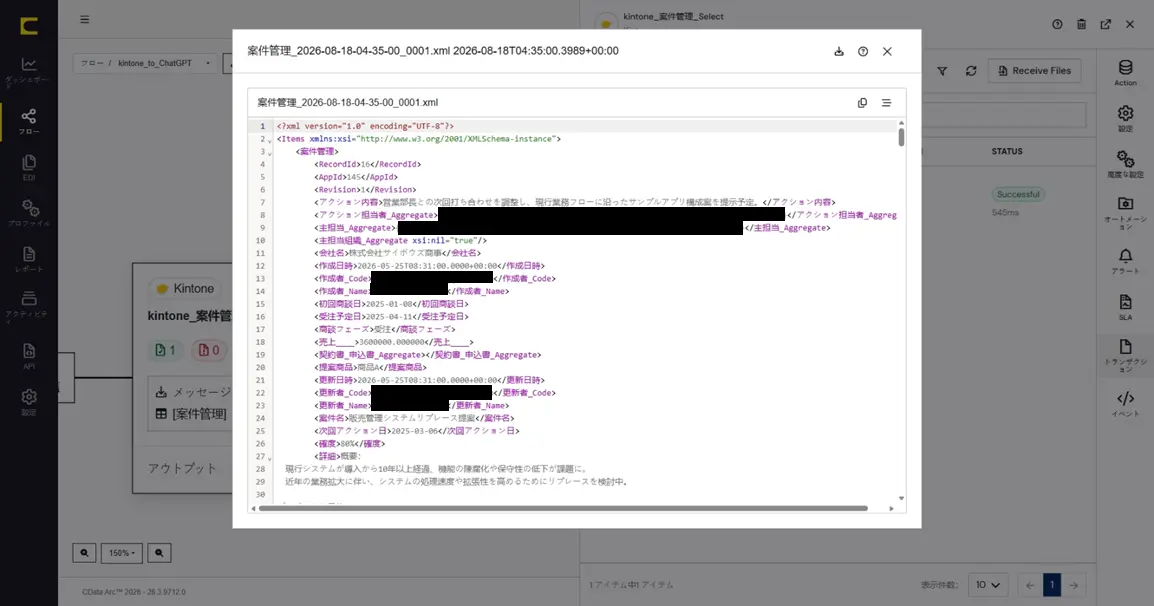The width and height of the screenshot is (1154, 606).
Task: Close the kintone_案件管理_Select panel
Action: coord(1130,24)
